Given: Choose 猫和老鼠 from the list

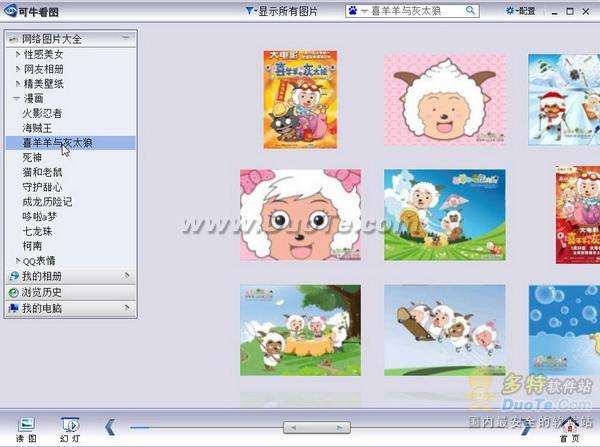Looking at the screenshot, I should tap(42, 172).
